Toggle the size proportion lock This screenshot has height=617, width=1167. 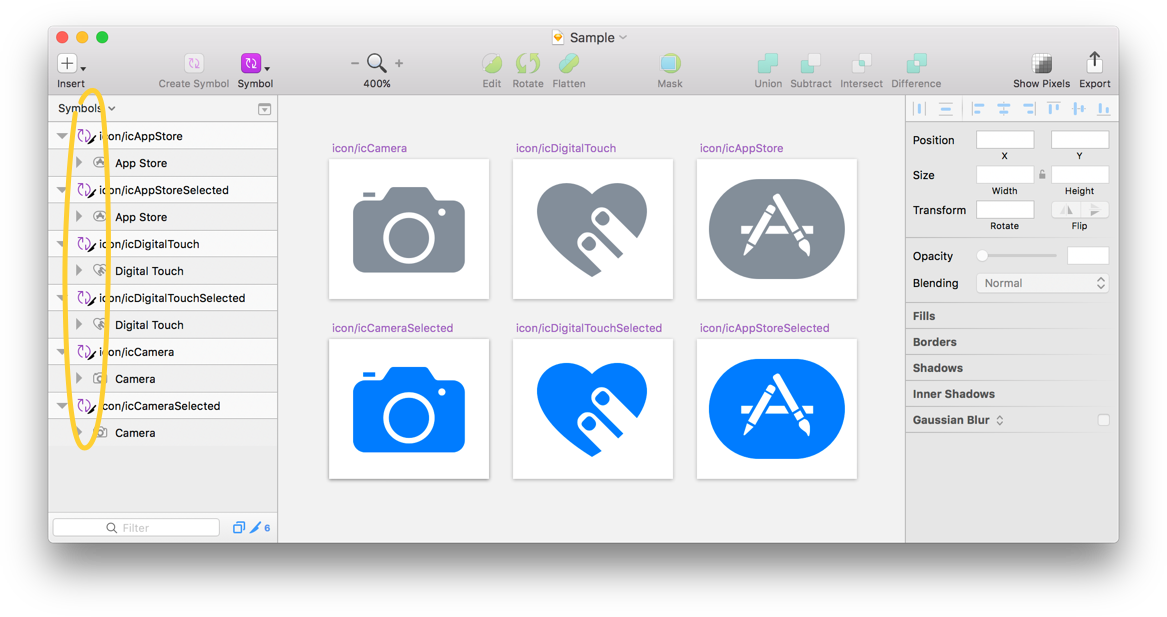[x=1042, y=175]
